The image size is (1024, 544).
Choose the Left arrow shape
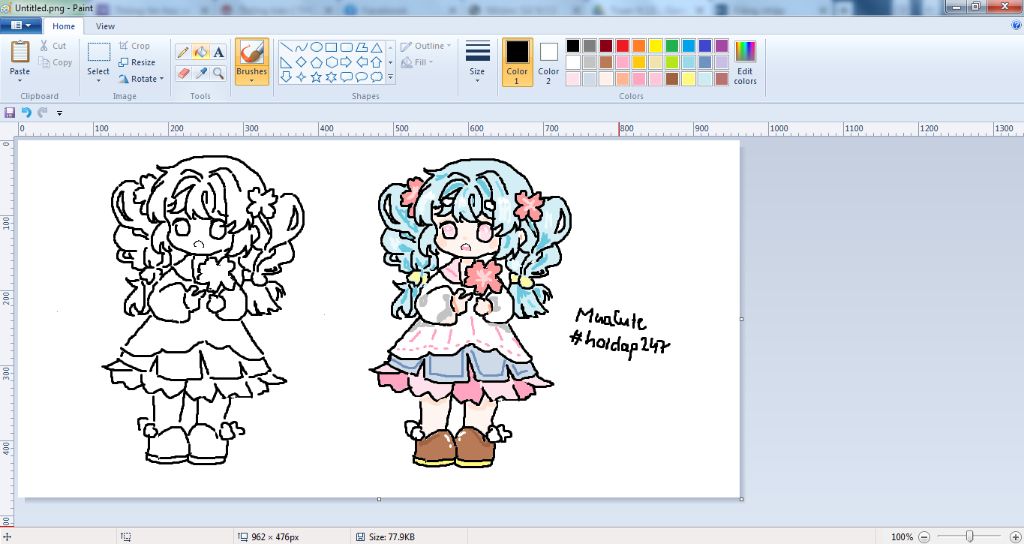click(x=361, y=62)
